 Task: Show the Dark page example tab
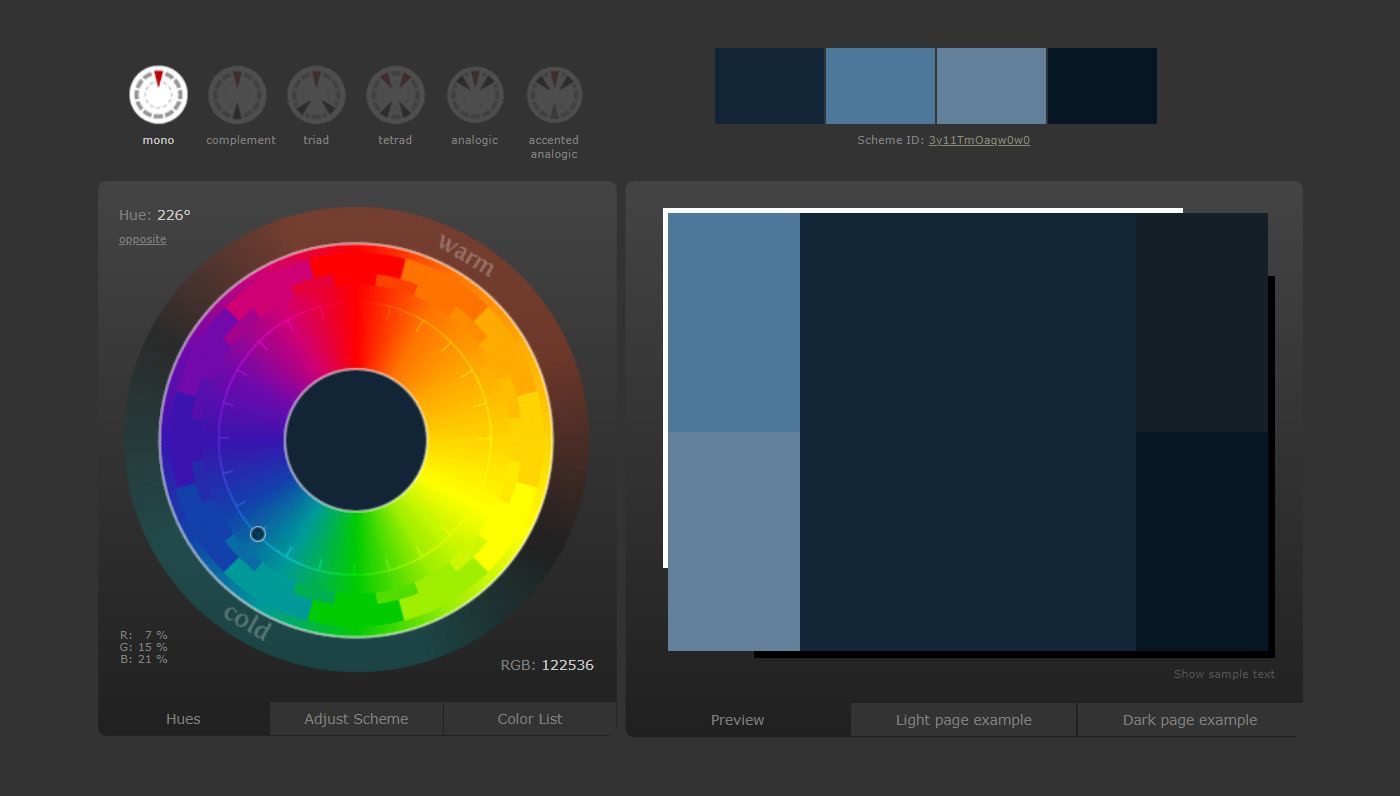[1189, 720]
